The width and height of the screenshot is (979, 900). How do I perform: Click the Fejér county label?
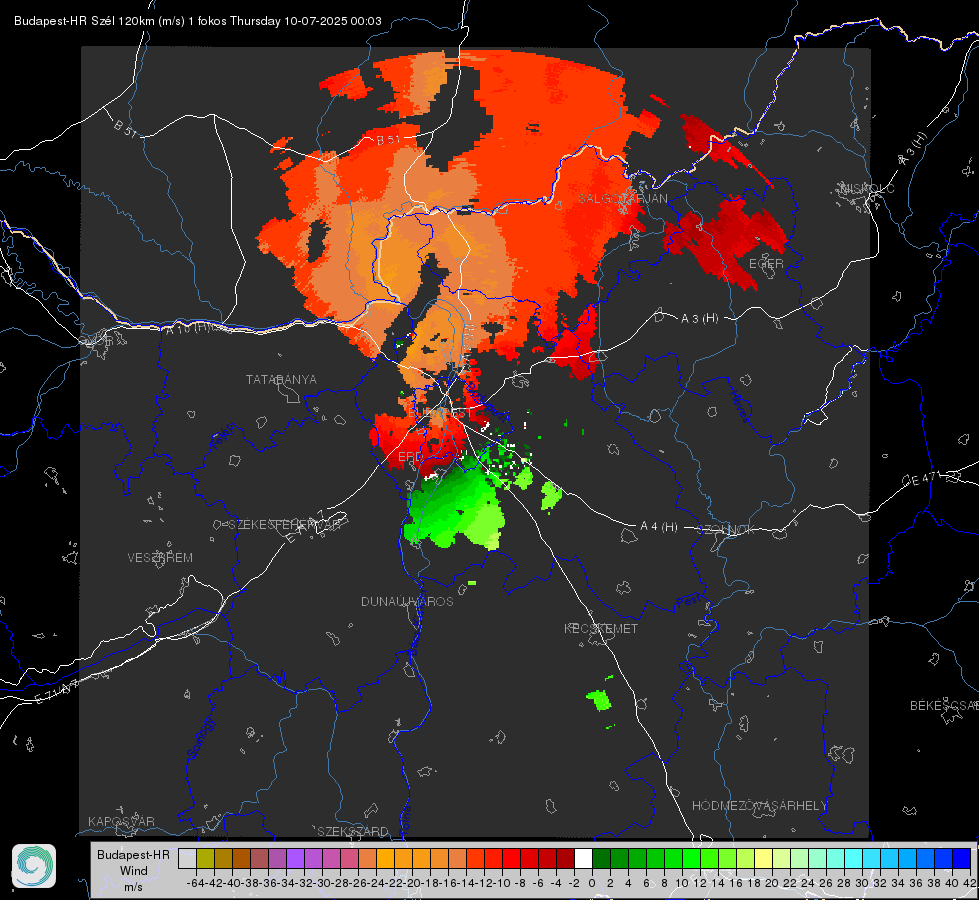(x=224, y=437)
